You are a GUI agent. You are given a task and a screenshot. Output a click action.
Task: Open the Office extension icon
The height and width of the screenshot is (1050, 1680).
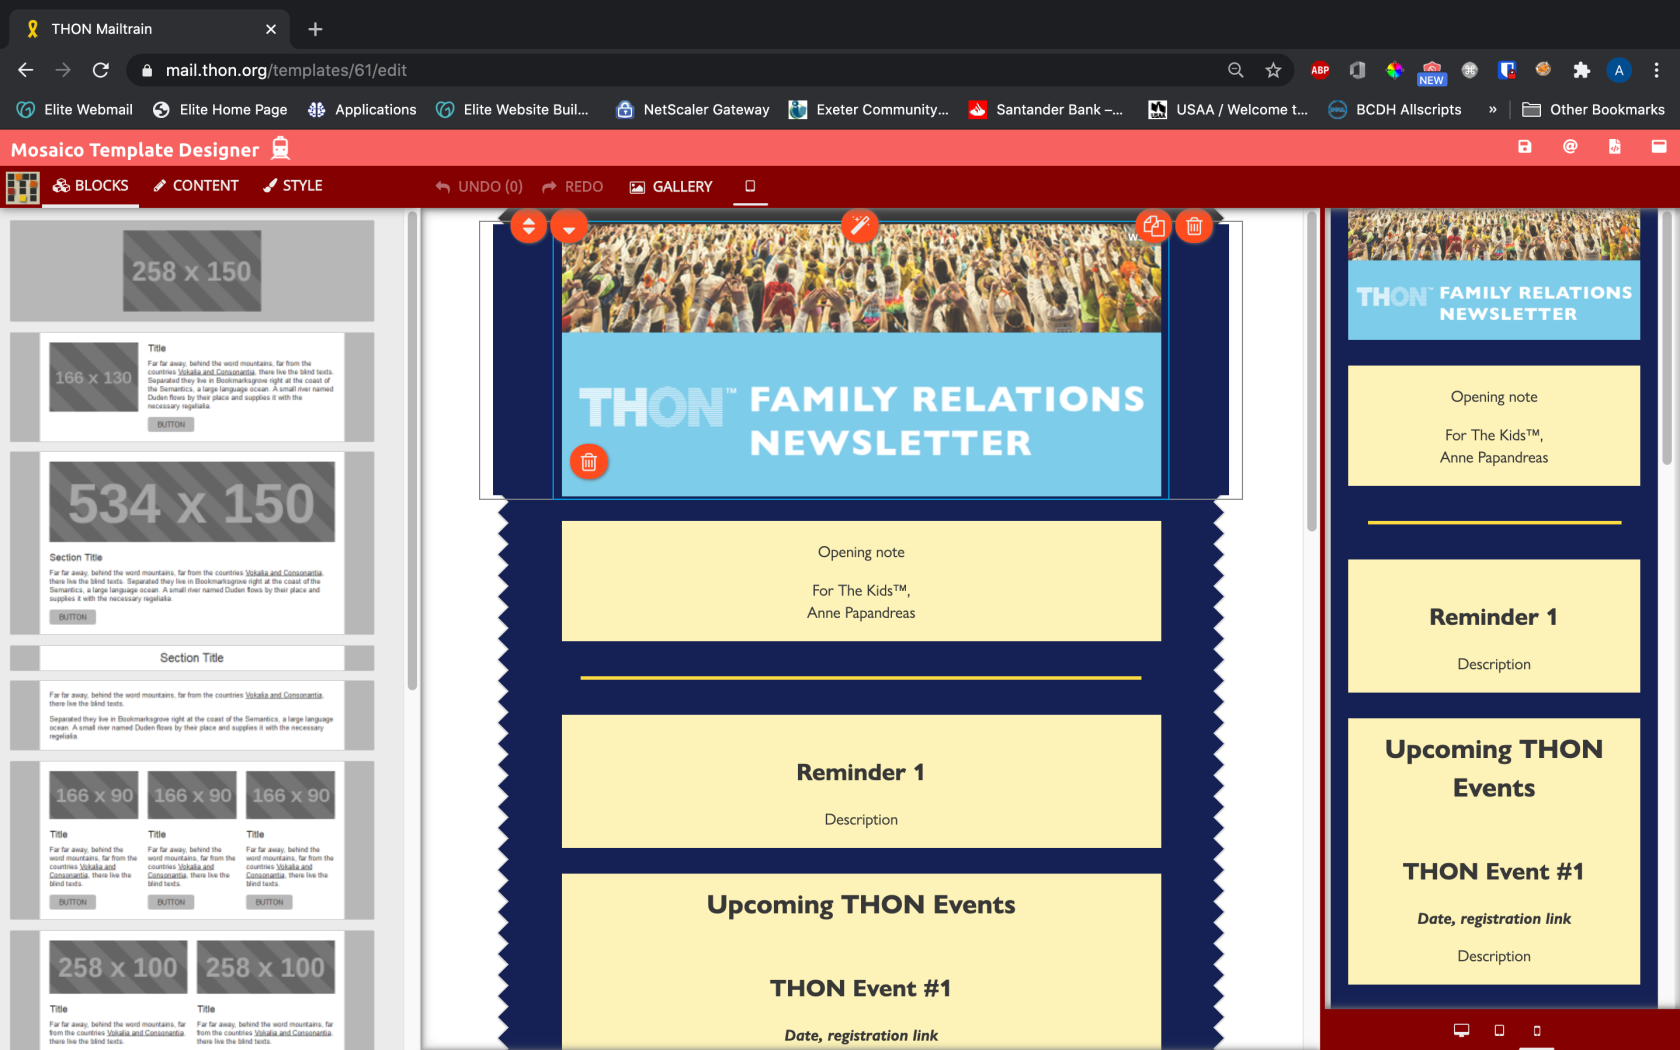pyautogui.click(x=1357, y=70)
